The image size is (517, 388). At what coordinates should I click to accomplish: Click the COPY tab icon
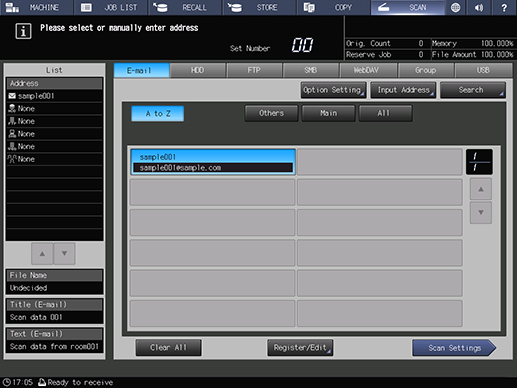pos(309,7)
